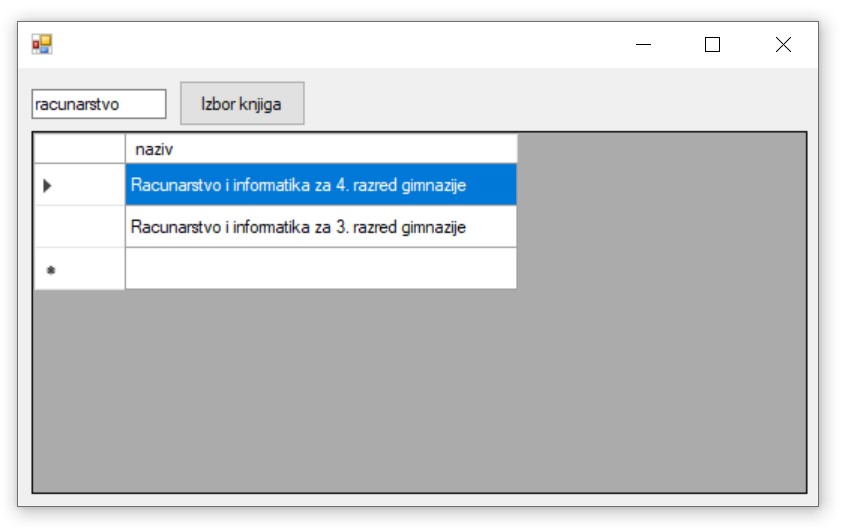The width and height of the screenshot is (846, 532).
Task: Click the racunarstvo search text box
Action: [x=98, y=104]
